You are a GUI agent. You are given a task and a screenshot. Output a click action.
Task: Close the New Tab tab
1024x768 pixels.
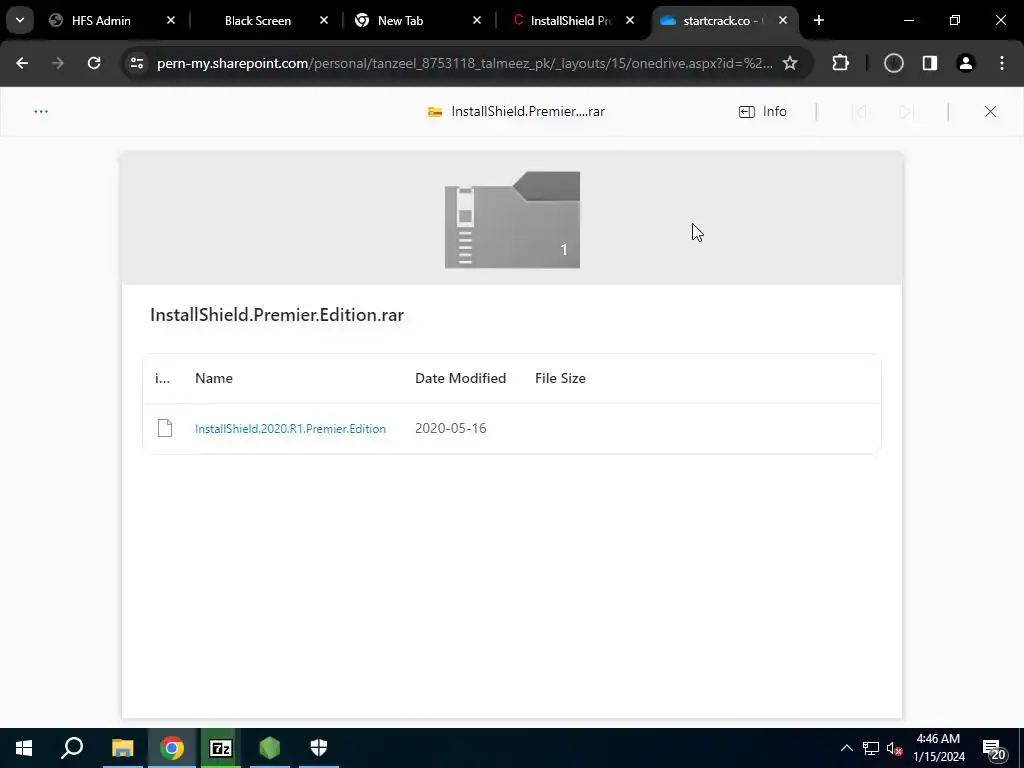(477, 21)
